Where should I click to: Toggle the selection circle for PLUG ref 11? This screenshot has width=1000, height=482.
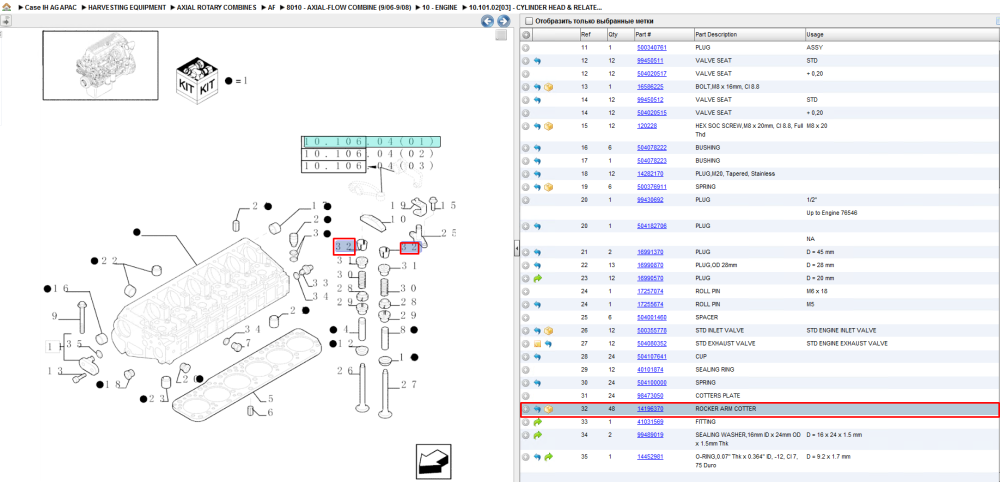pyautogui.click(x=526, y=48)
